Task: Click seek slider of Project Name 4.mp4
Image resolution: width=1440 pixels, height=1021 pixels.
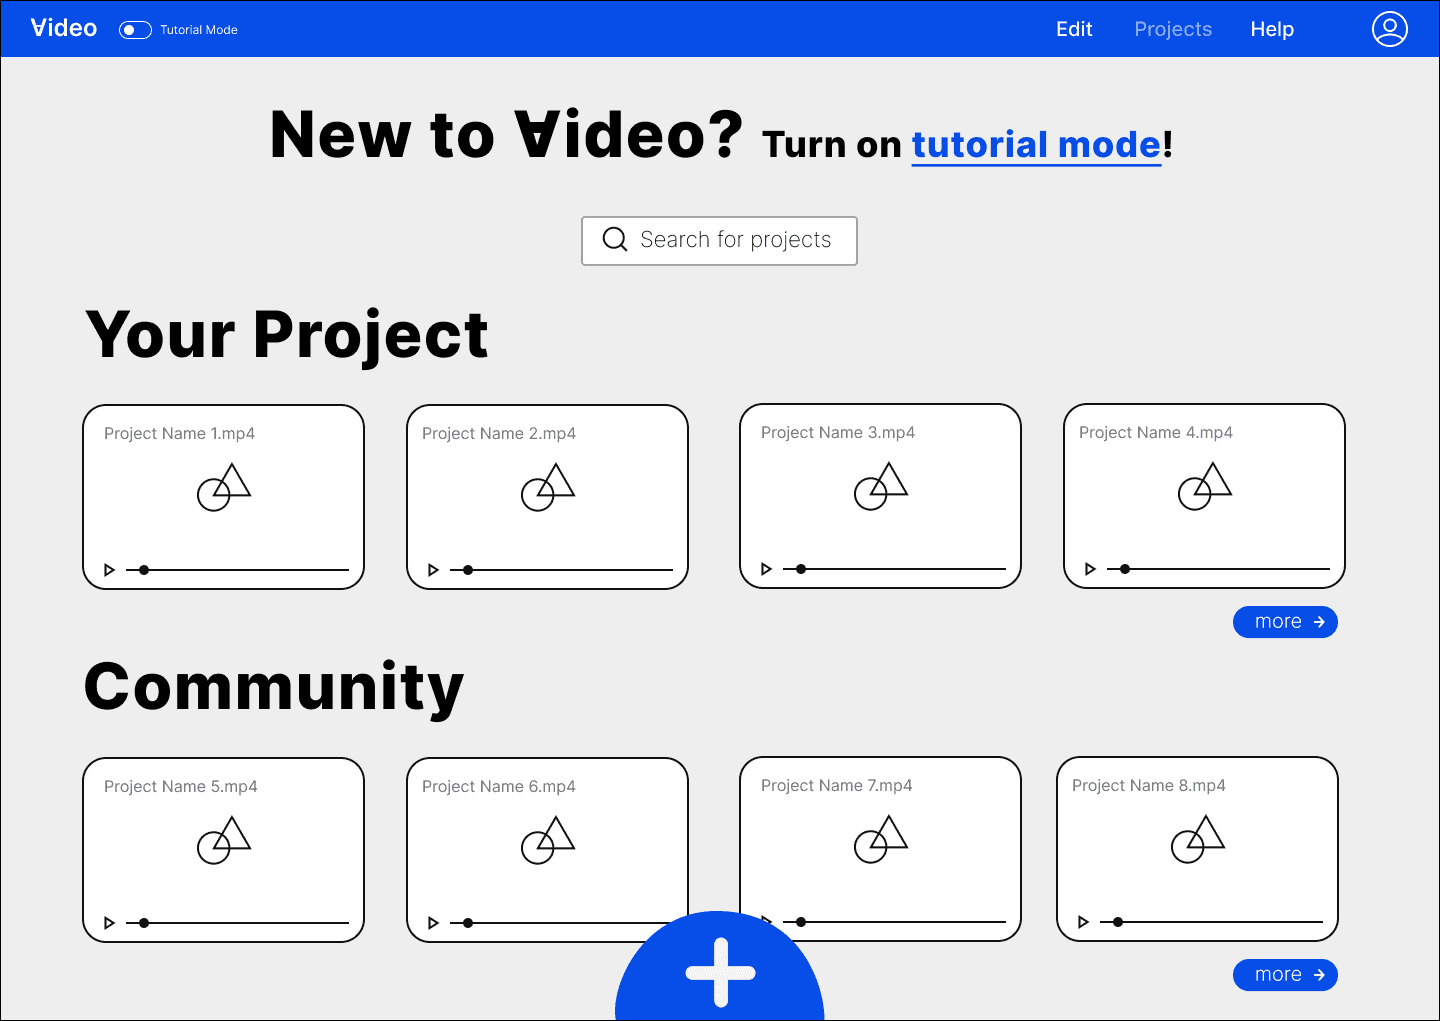Action: (x=1218, y=569)
